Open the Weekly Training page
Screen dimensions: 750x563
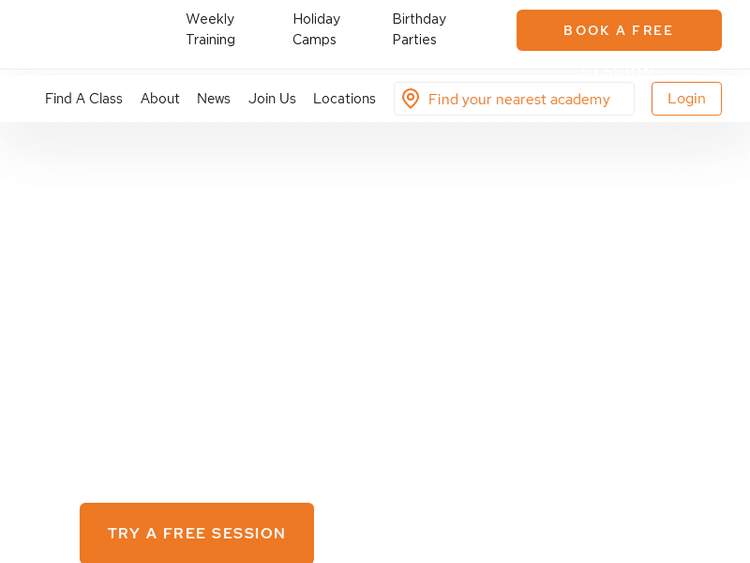click(210, 29)
